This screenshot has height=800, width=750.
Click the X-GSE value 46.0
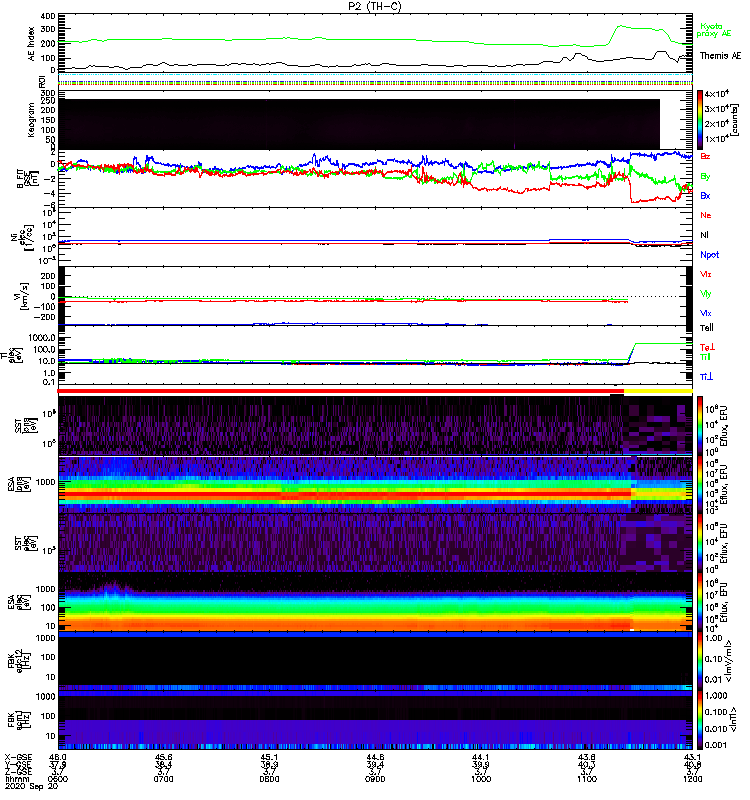pos(58,757)
